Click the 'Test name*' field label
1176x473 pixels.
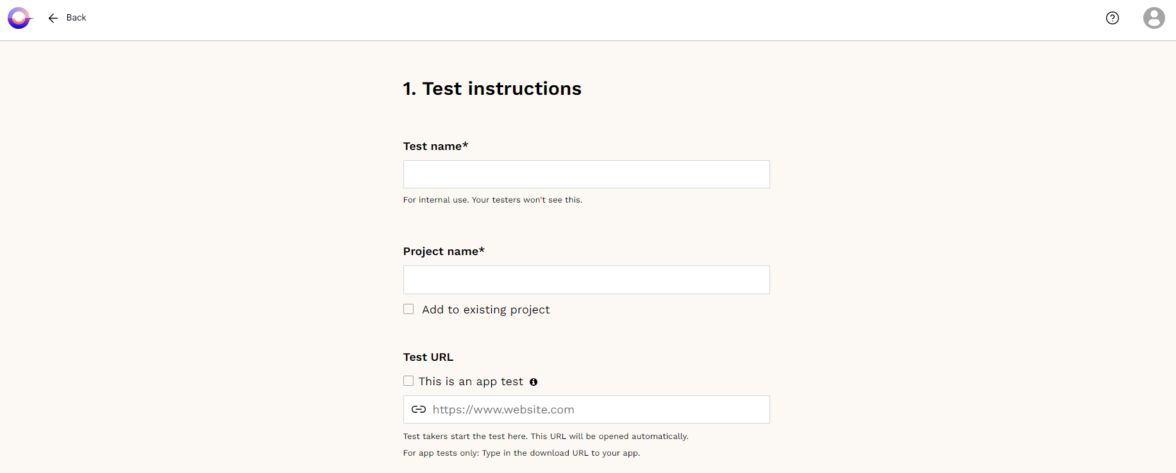point(436,146)
